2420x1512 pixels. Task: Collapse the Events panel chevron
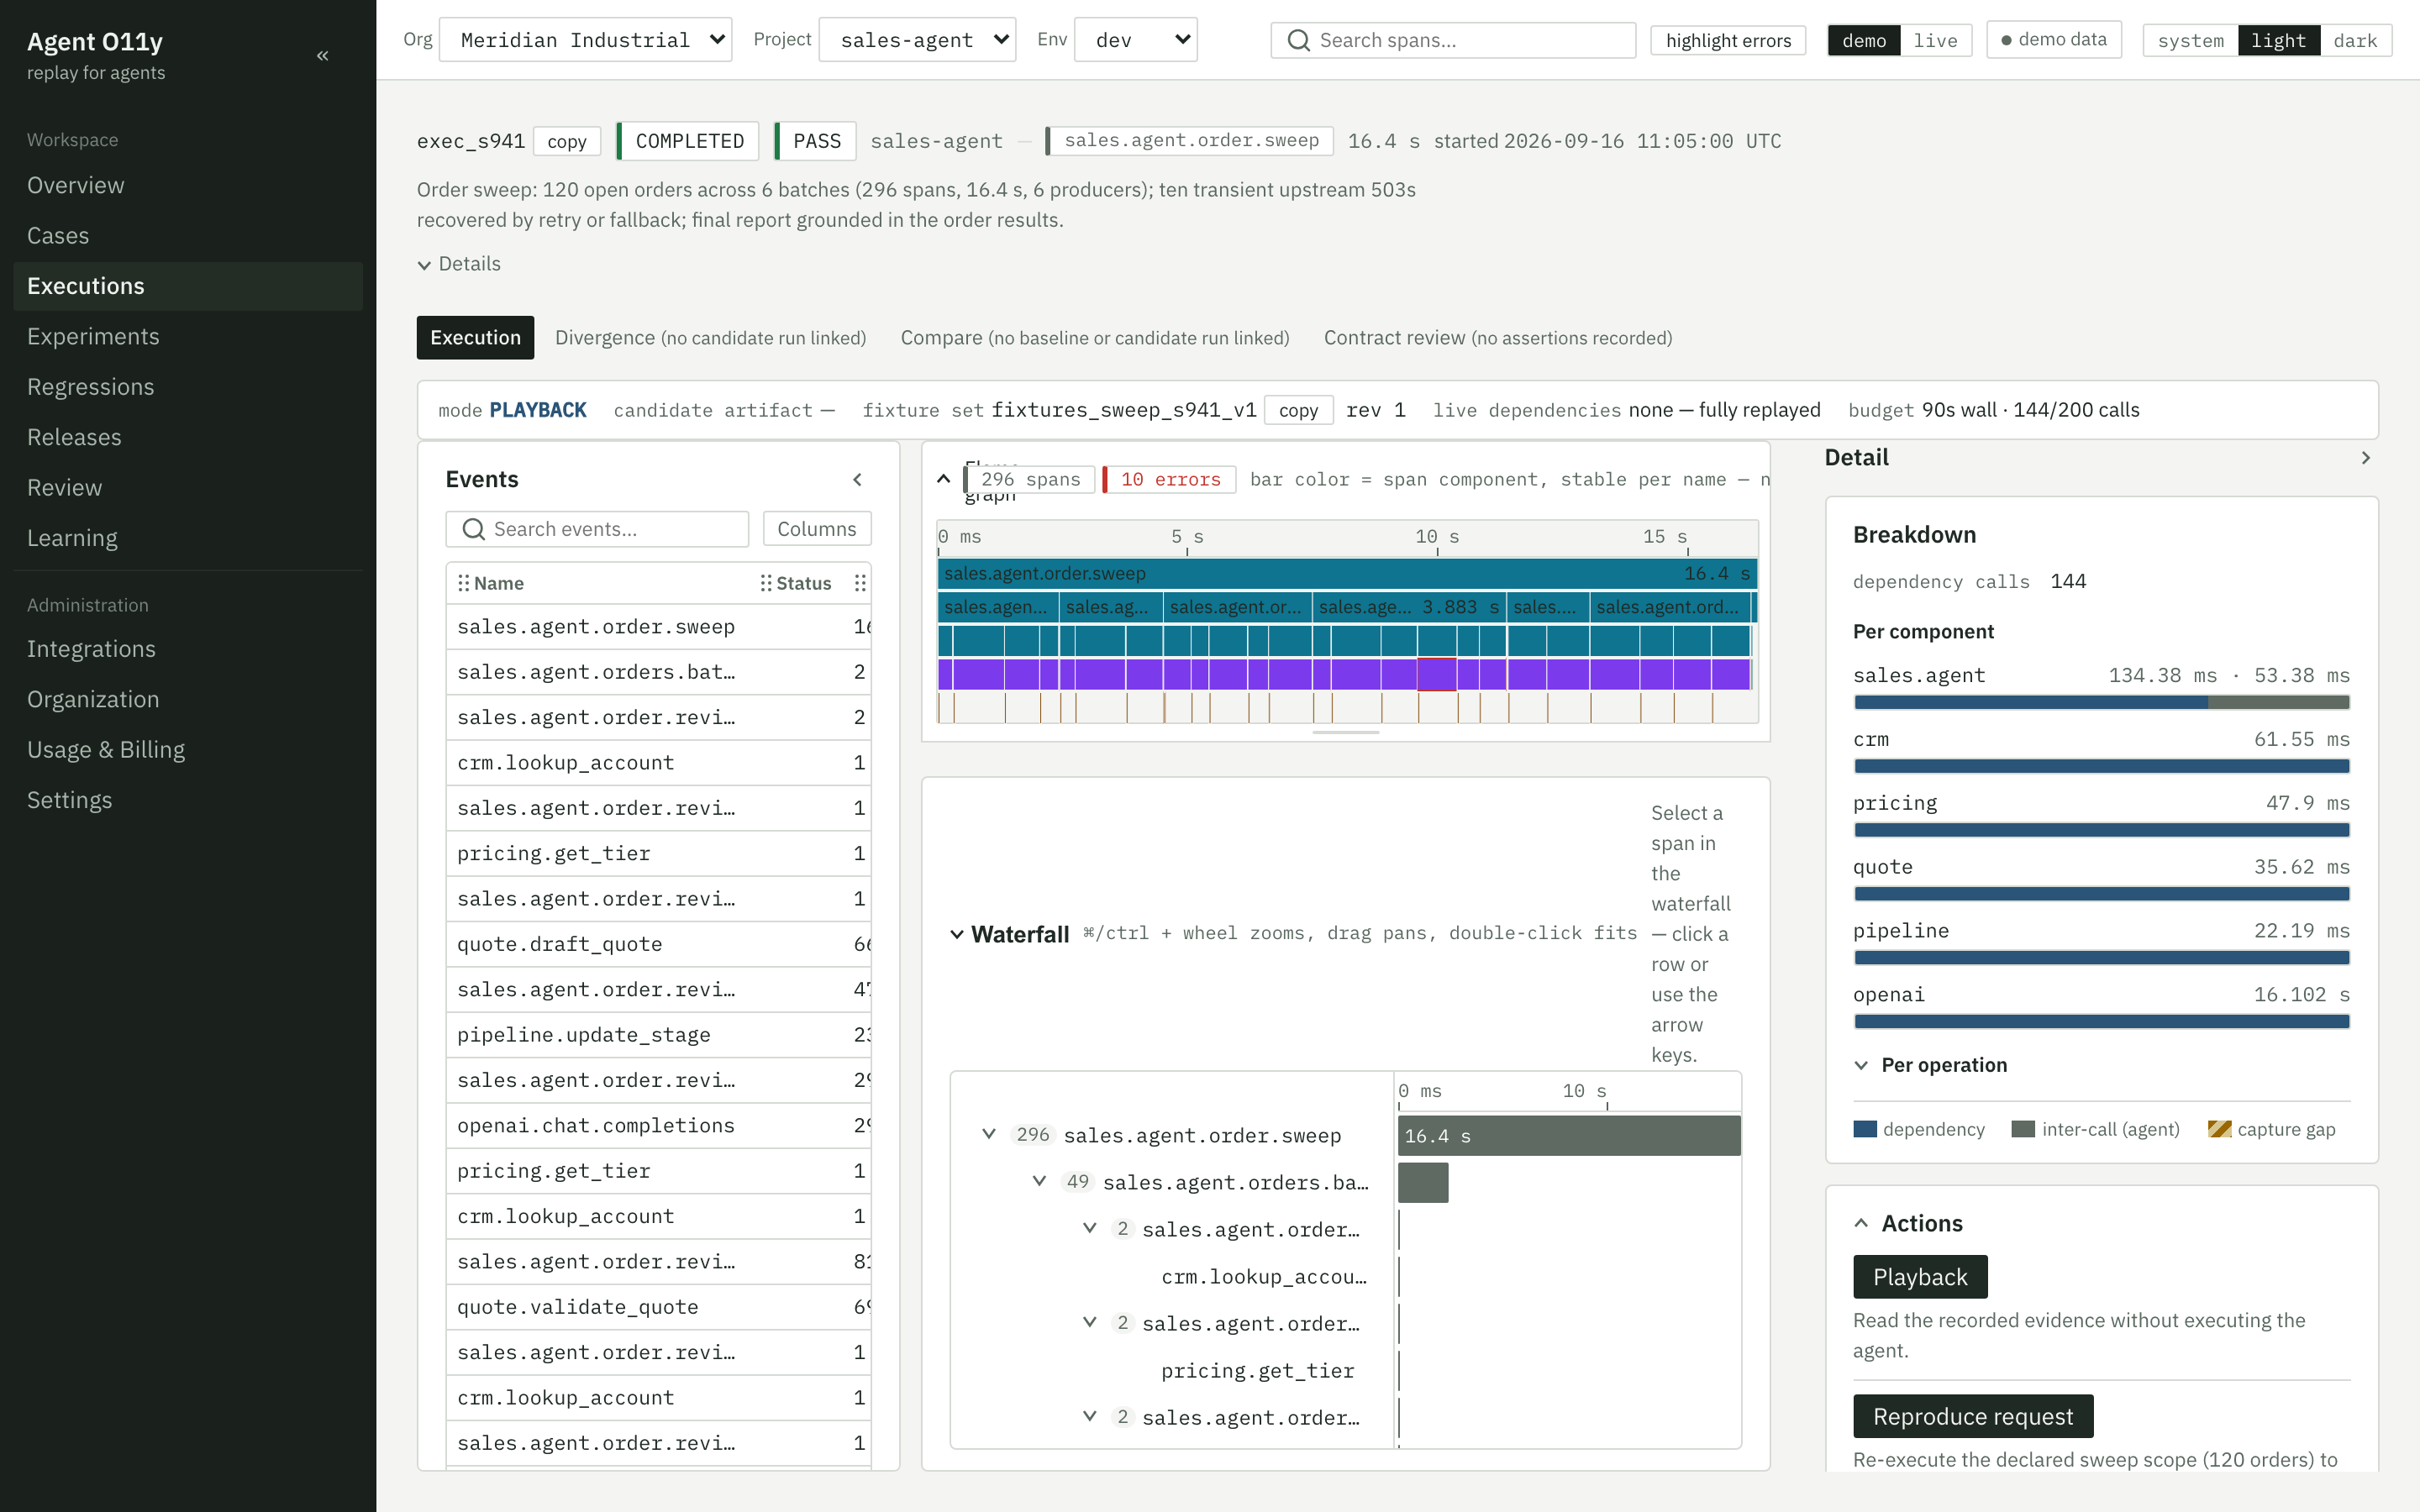click(x=857, y=480)
